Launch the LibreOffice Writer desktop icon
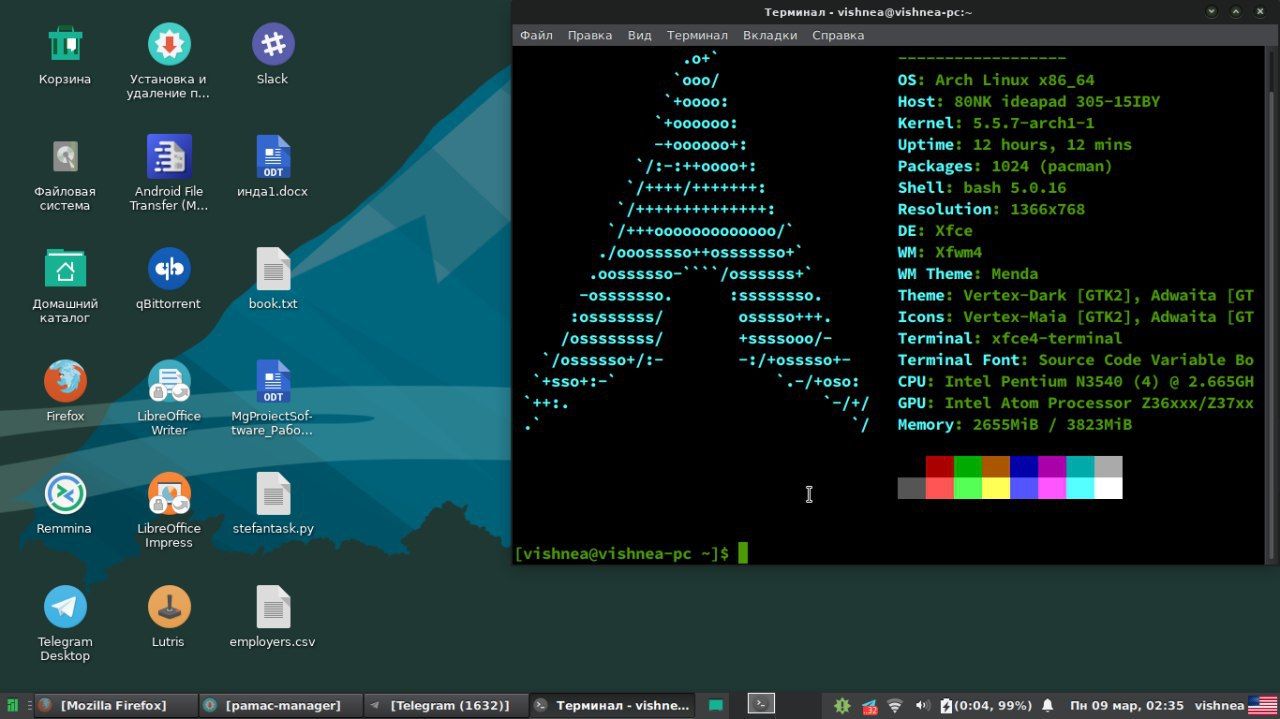The height and width of the screenshot is (719, 1280). [168, 381]
